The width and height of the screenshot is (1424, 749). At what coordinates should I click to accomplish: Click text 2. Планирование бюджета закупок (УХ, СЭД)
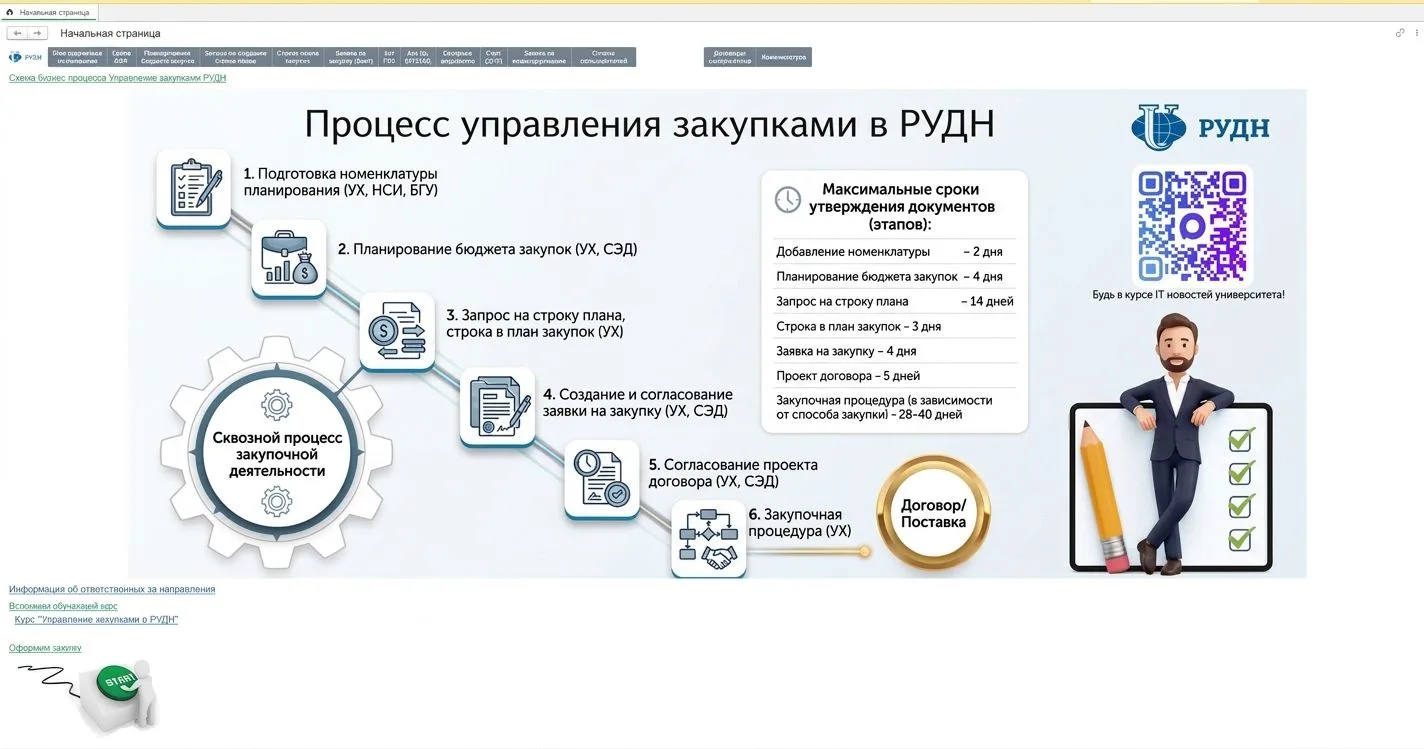(x=488, y=249)
